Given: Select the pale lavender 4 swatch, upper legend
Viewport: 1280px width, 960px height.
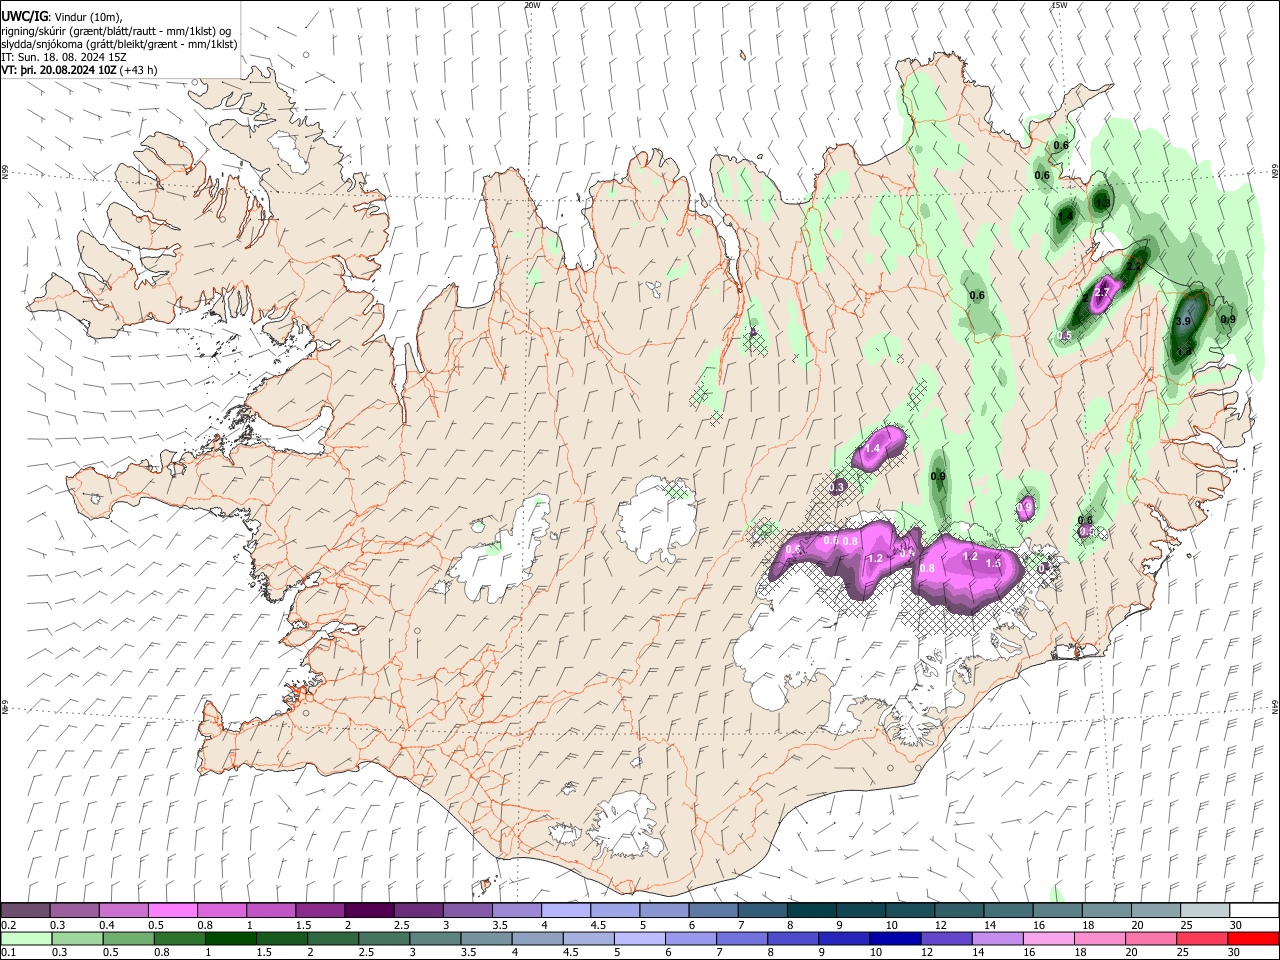Looking at the screenshot, I should pyautogui.click(x=565, y=911).
